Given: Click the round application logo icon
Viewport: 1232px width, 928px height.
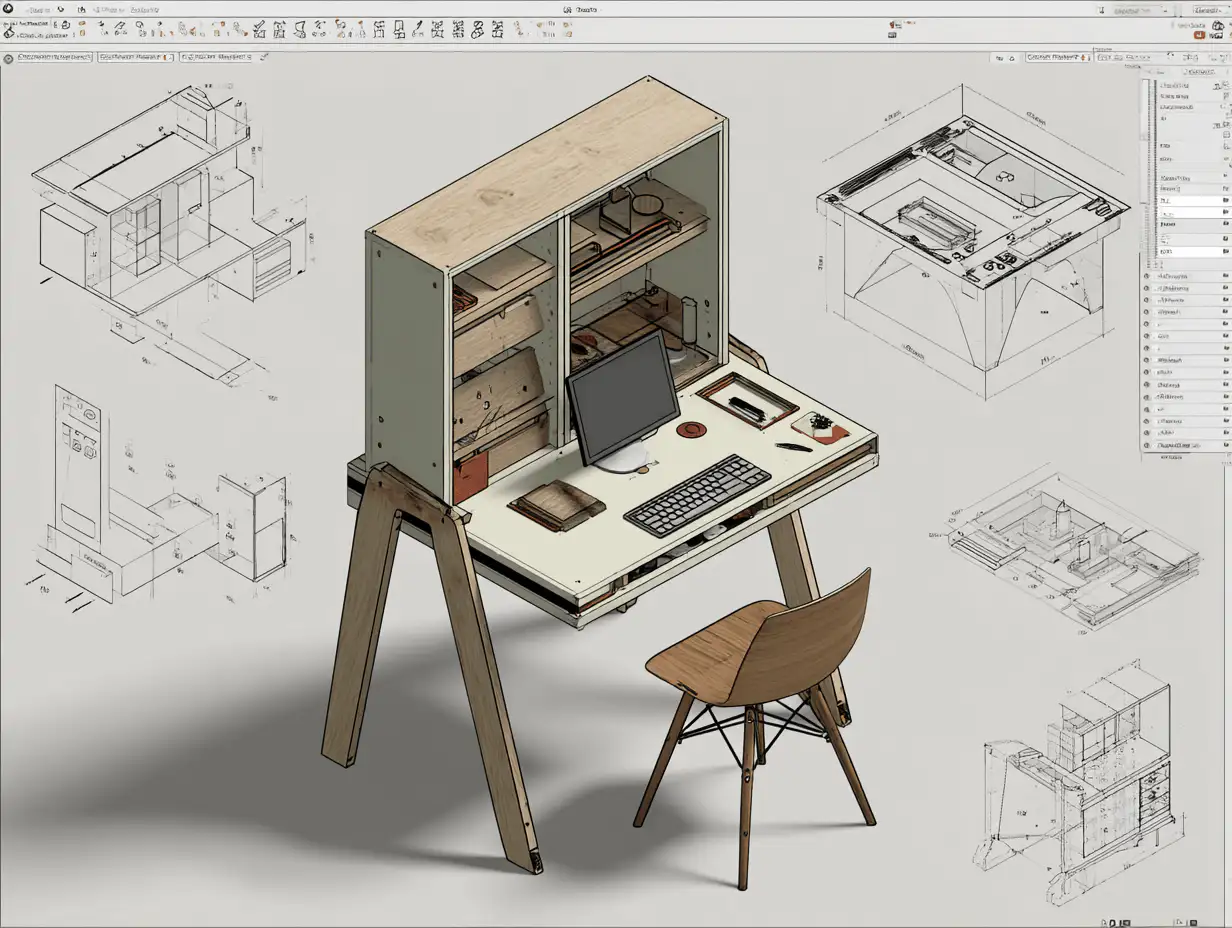Looking at the screenshot, I should [8, 9].
